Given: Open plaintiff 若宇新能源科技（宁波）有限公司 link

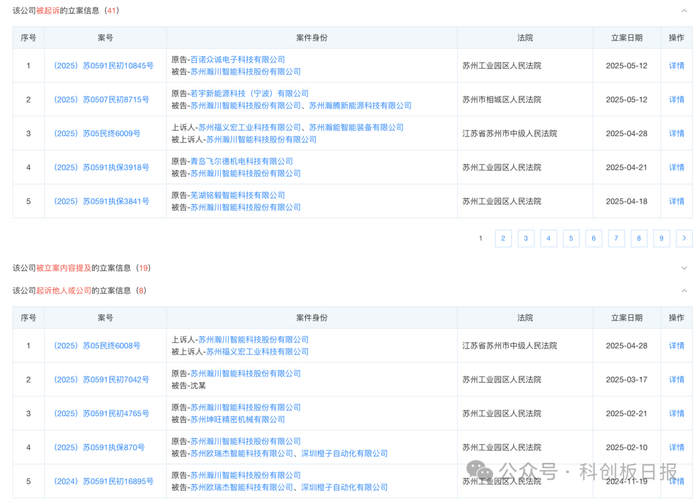Looking at the screenshot, I should 250,93.
